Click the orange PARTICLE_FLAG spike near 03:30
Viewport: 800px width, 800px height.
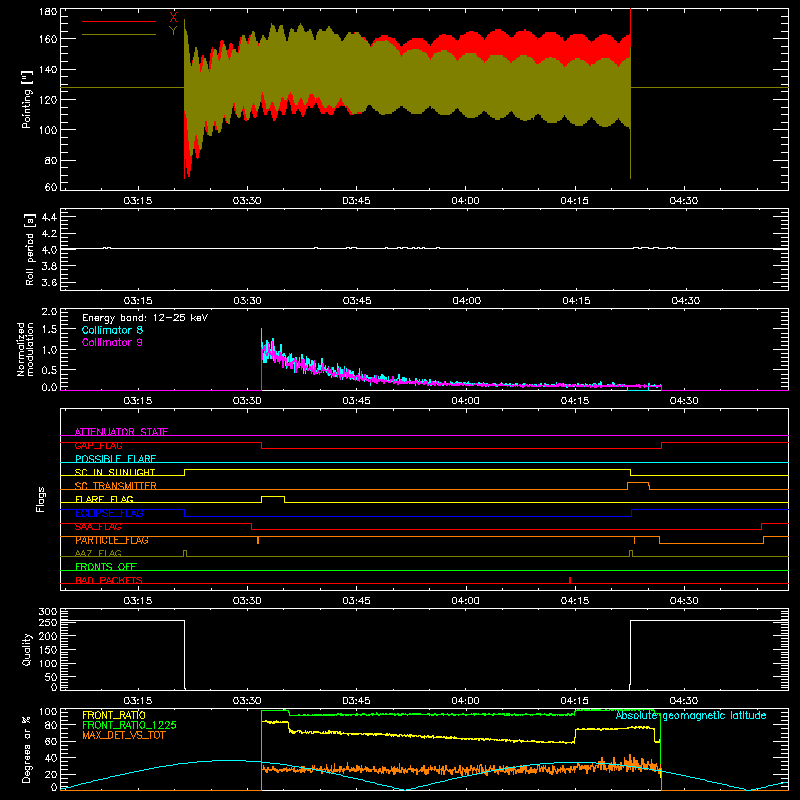[x=258, y=540]
